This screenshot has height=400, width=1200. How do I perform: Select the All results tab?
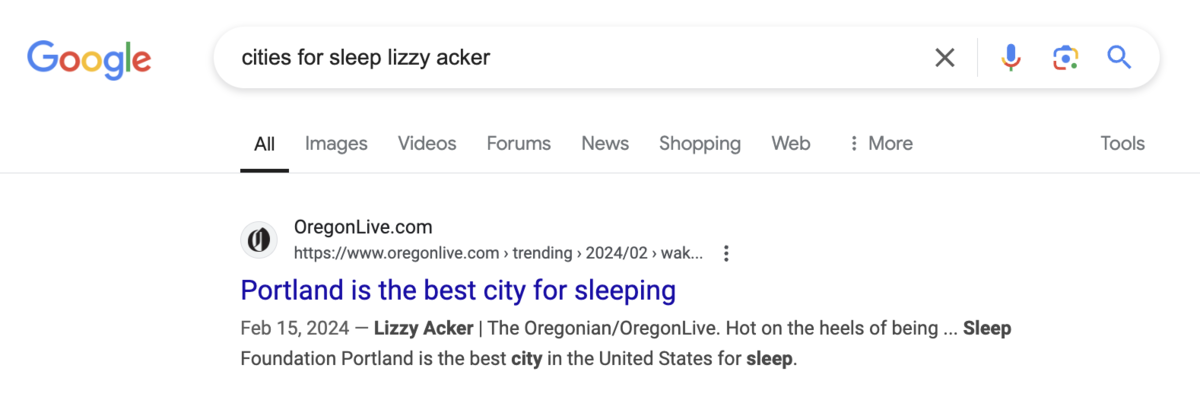tap(264, 143)
